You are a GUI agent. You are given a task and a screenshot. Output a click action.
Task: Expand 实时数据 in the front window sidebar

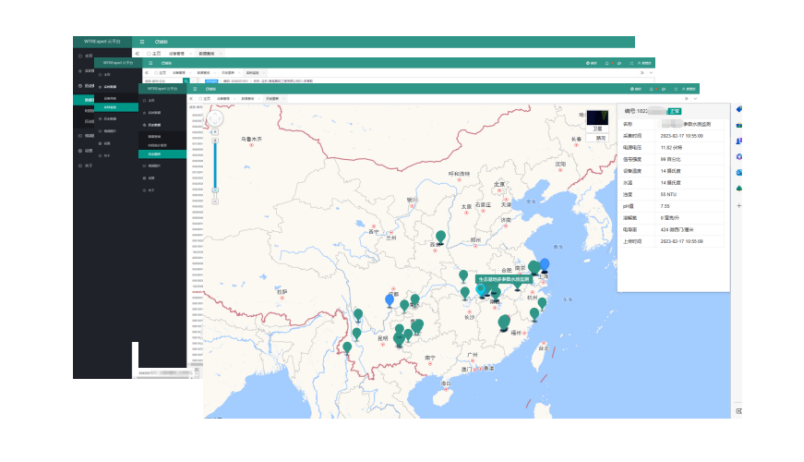pyautogui.click(x=154, y=112)
